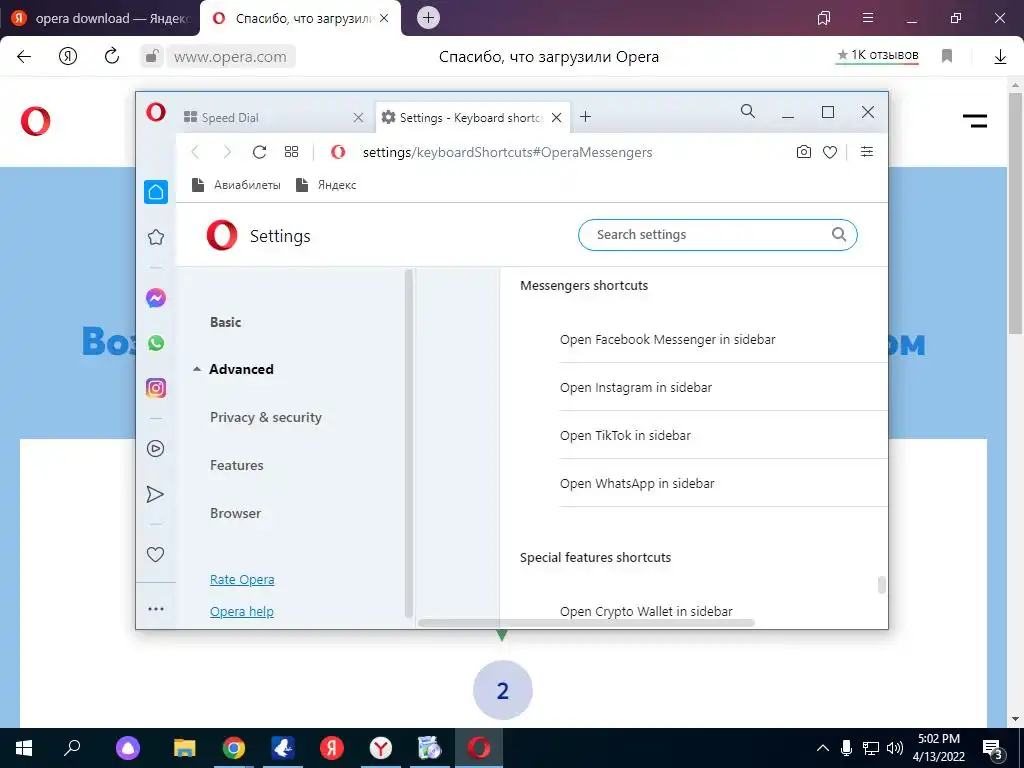Image resolution: width=1024 pixels, height=768 pixels.
Task: Open Features settings category
Action: [236, 466]
